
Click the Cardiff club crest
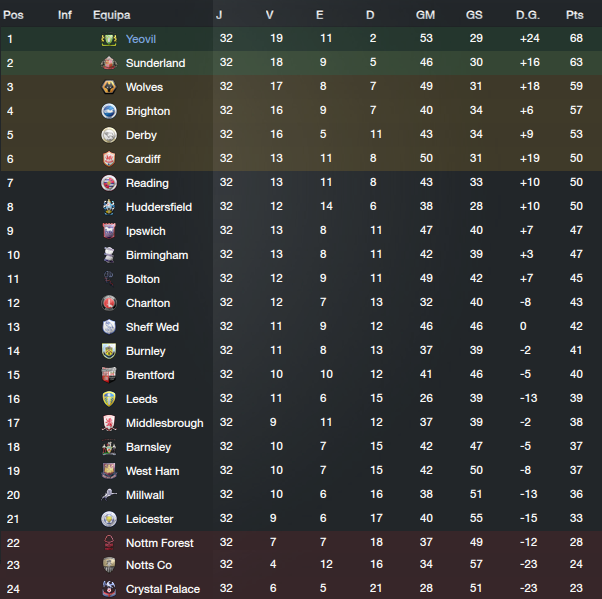(x=109, y=159)
